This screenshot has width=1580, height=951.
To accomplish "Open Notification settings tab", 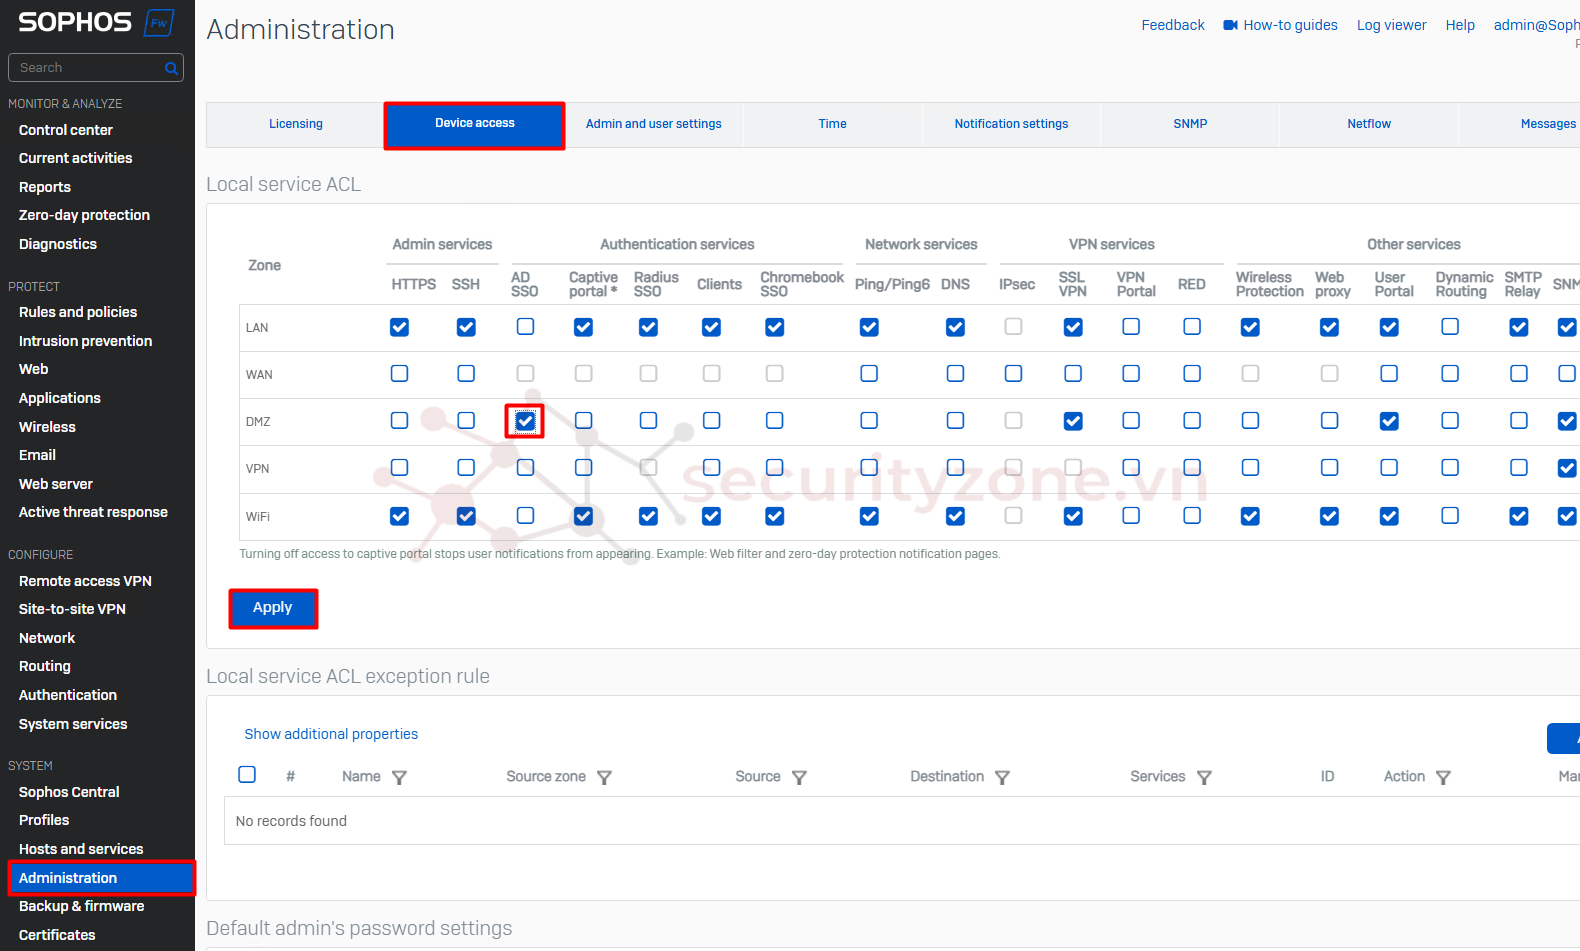I will pyautogui.click(x=1011, y=124).
